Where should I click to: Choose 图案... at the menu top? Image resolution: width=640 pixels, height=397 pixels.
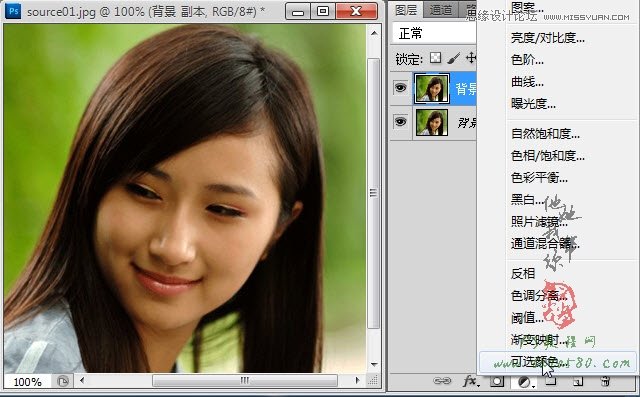pyautogui.click(x=527, y=7)
